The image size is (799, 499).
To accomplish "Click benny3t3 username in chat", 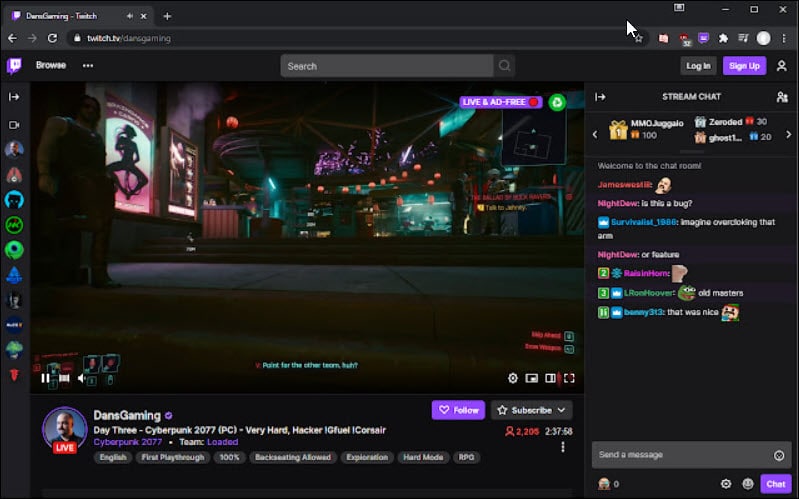I will 644,312.
